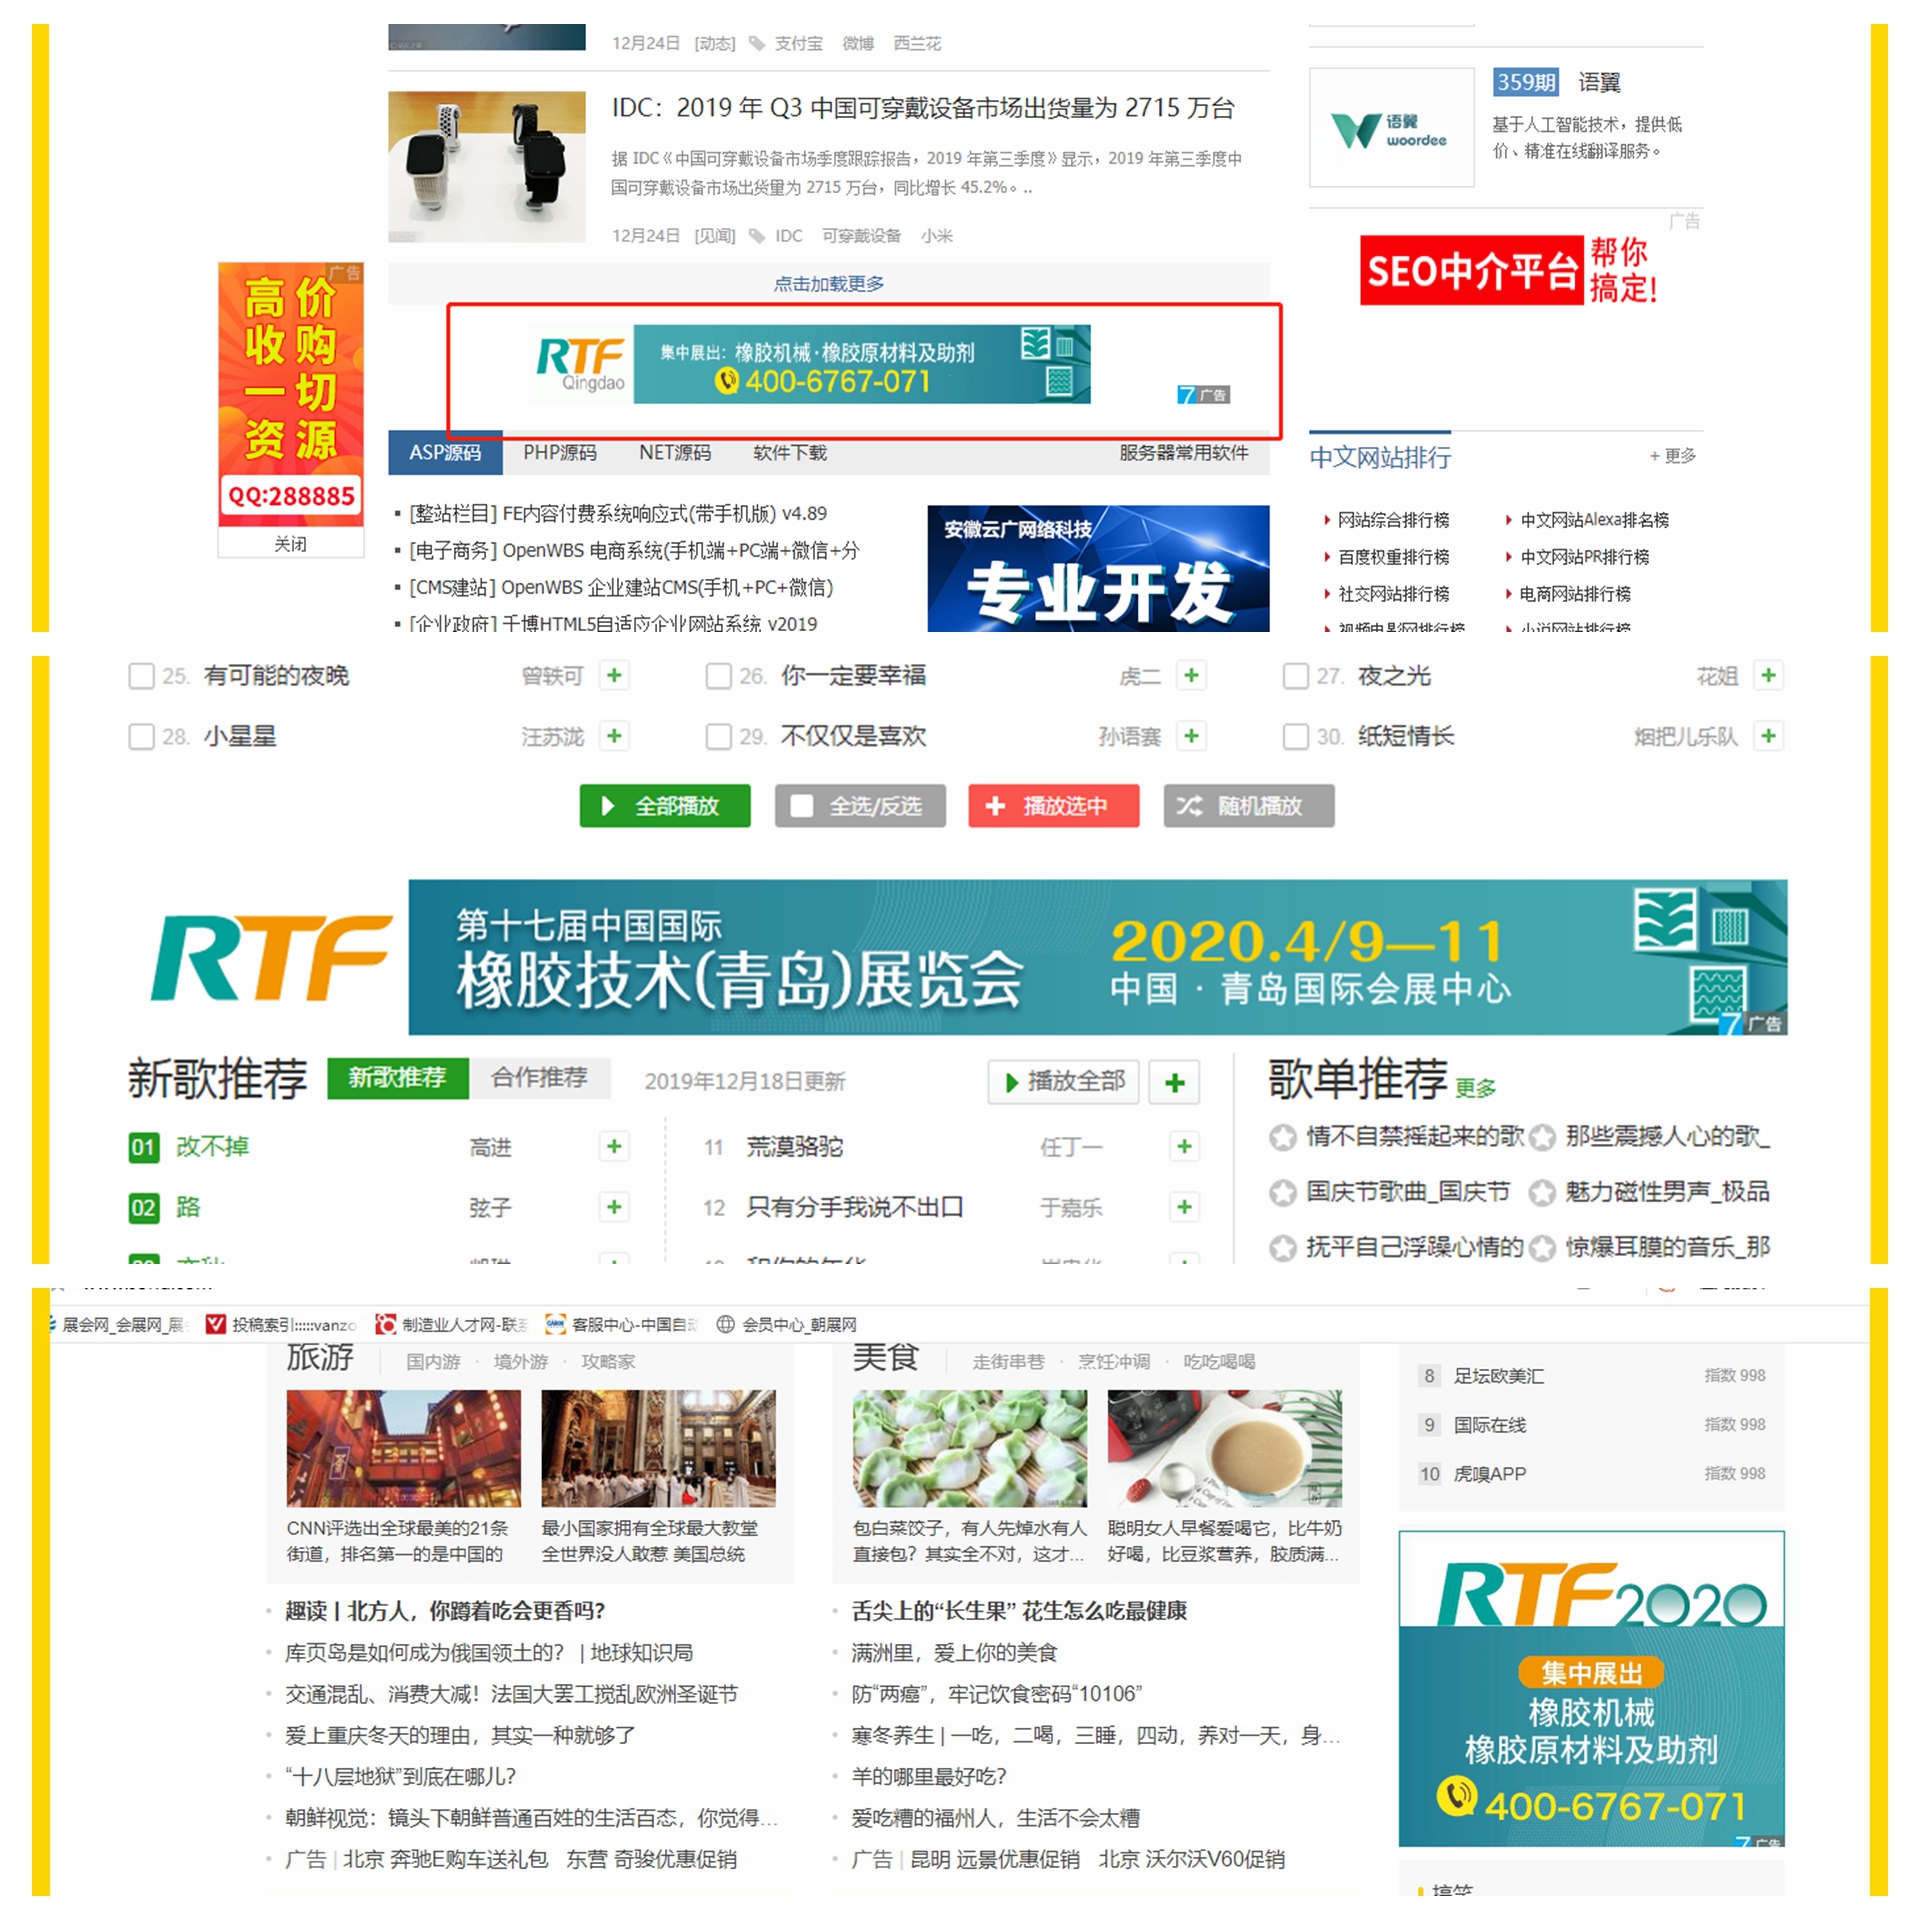Select the 合作推荐 tab

pyautogui.click(x=539, y=1077)
